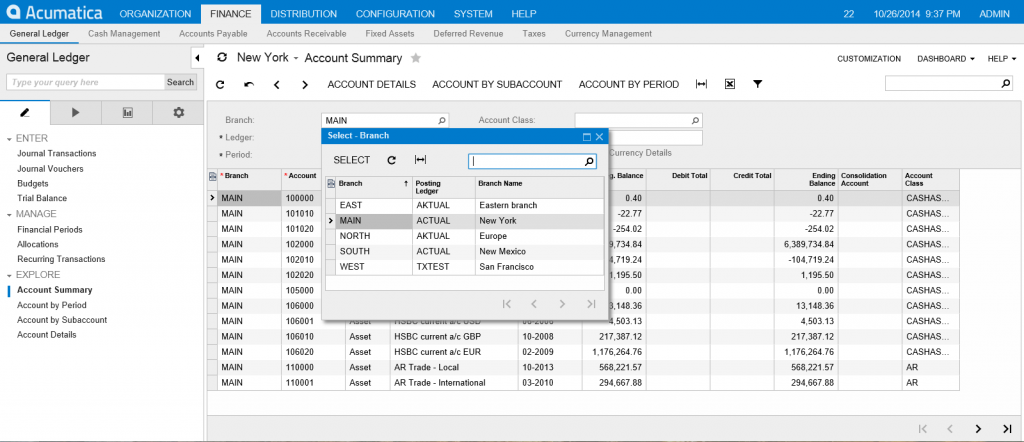Open the gear settings tab in sidebar
Screen dimensions: 1024x442
[x=178, y=112]
